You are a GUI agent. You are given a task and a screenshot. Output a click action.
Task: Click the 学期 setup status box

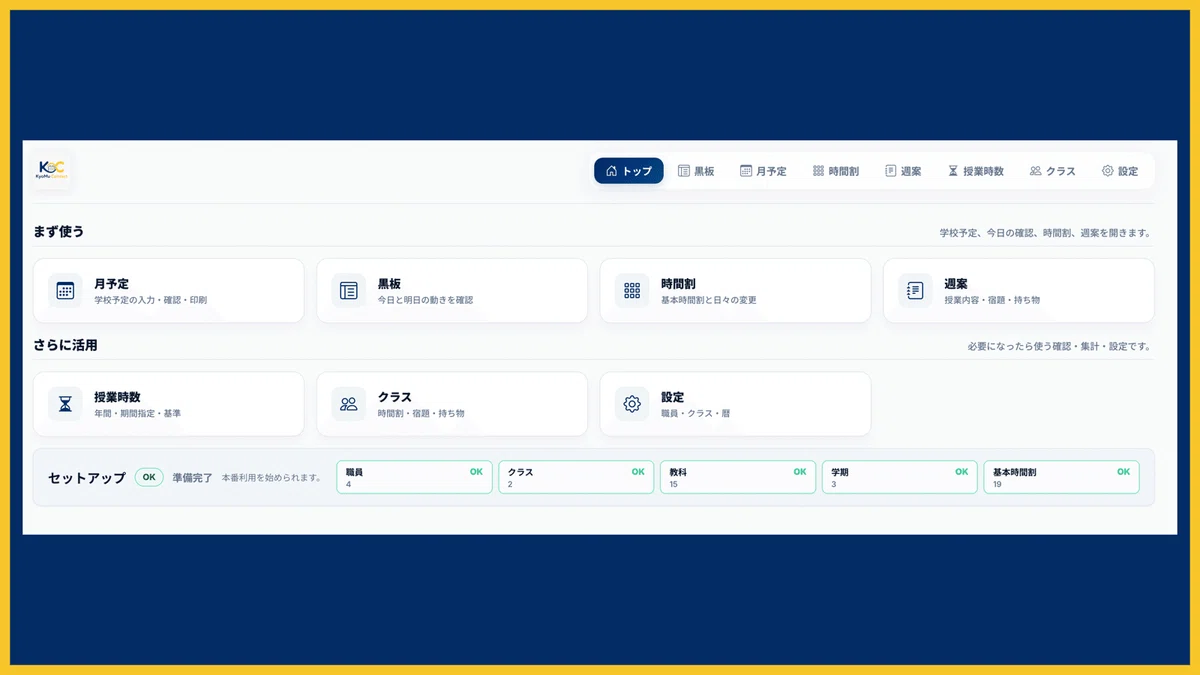[x=900, y=477]
